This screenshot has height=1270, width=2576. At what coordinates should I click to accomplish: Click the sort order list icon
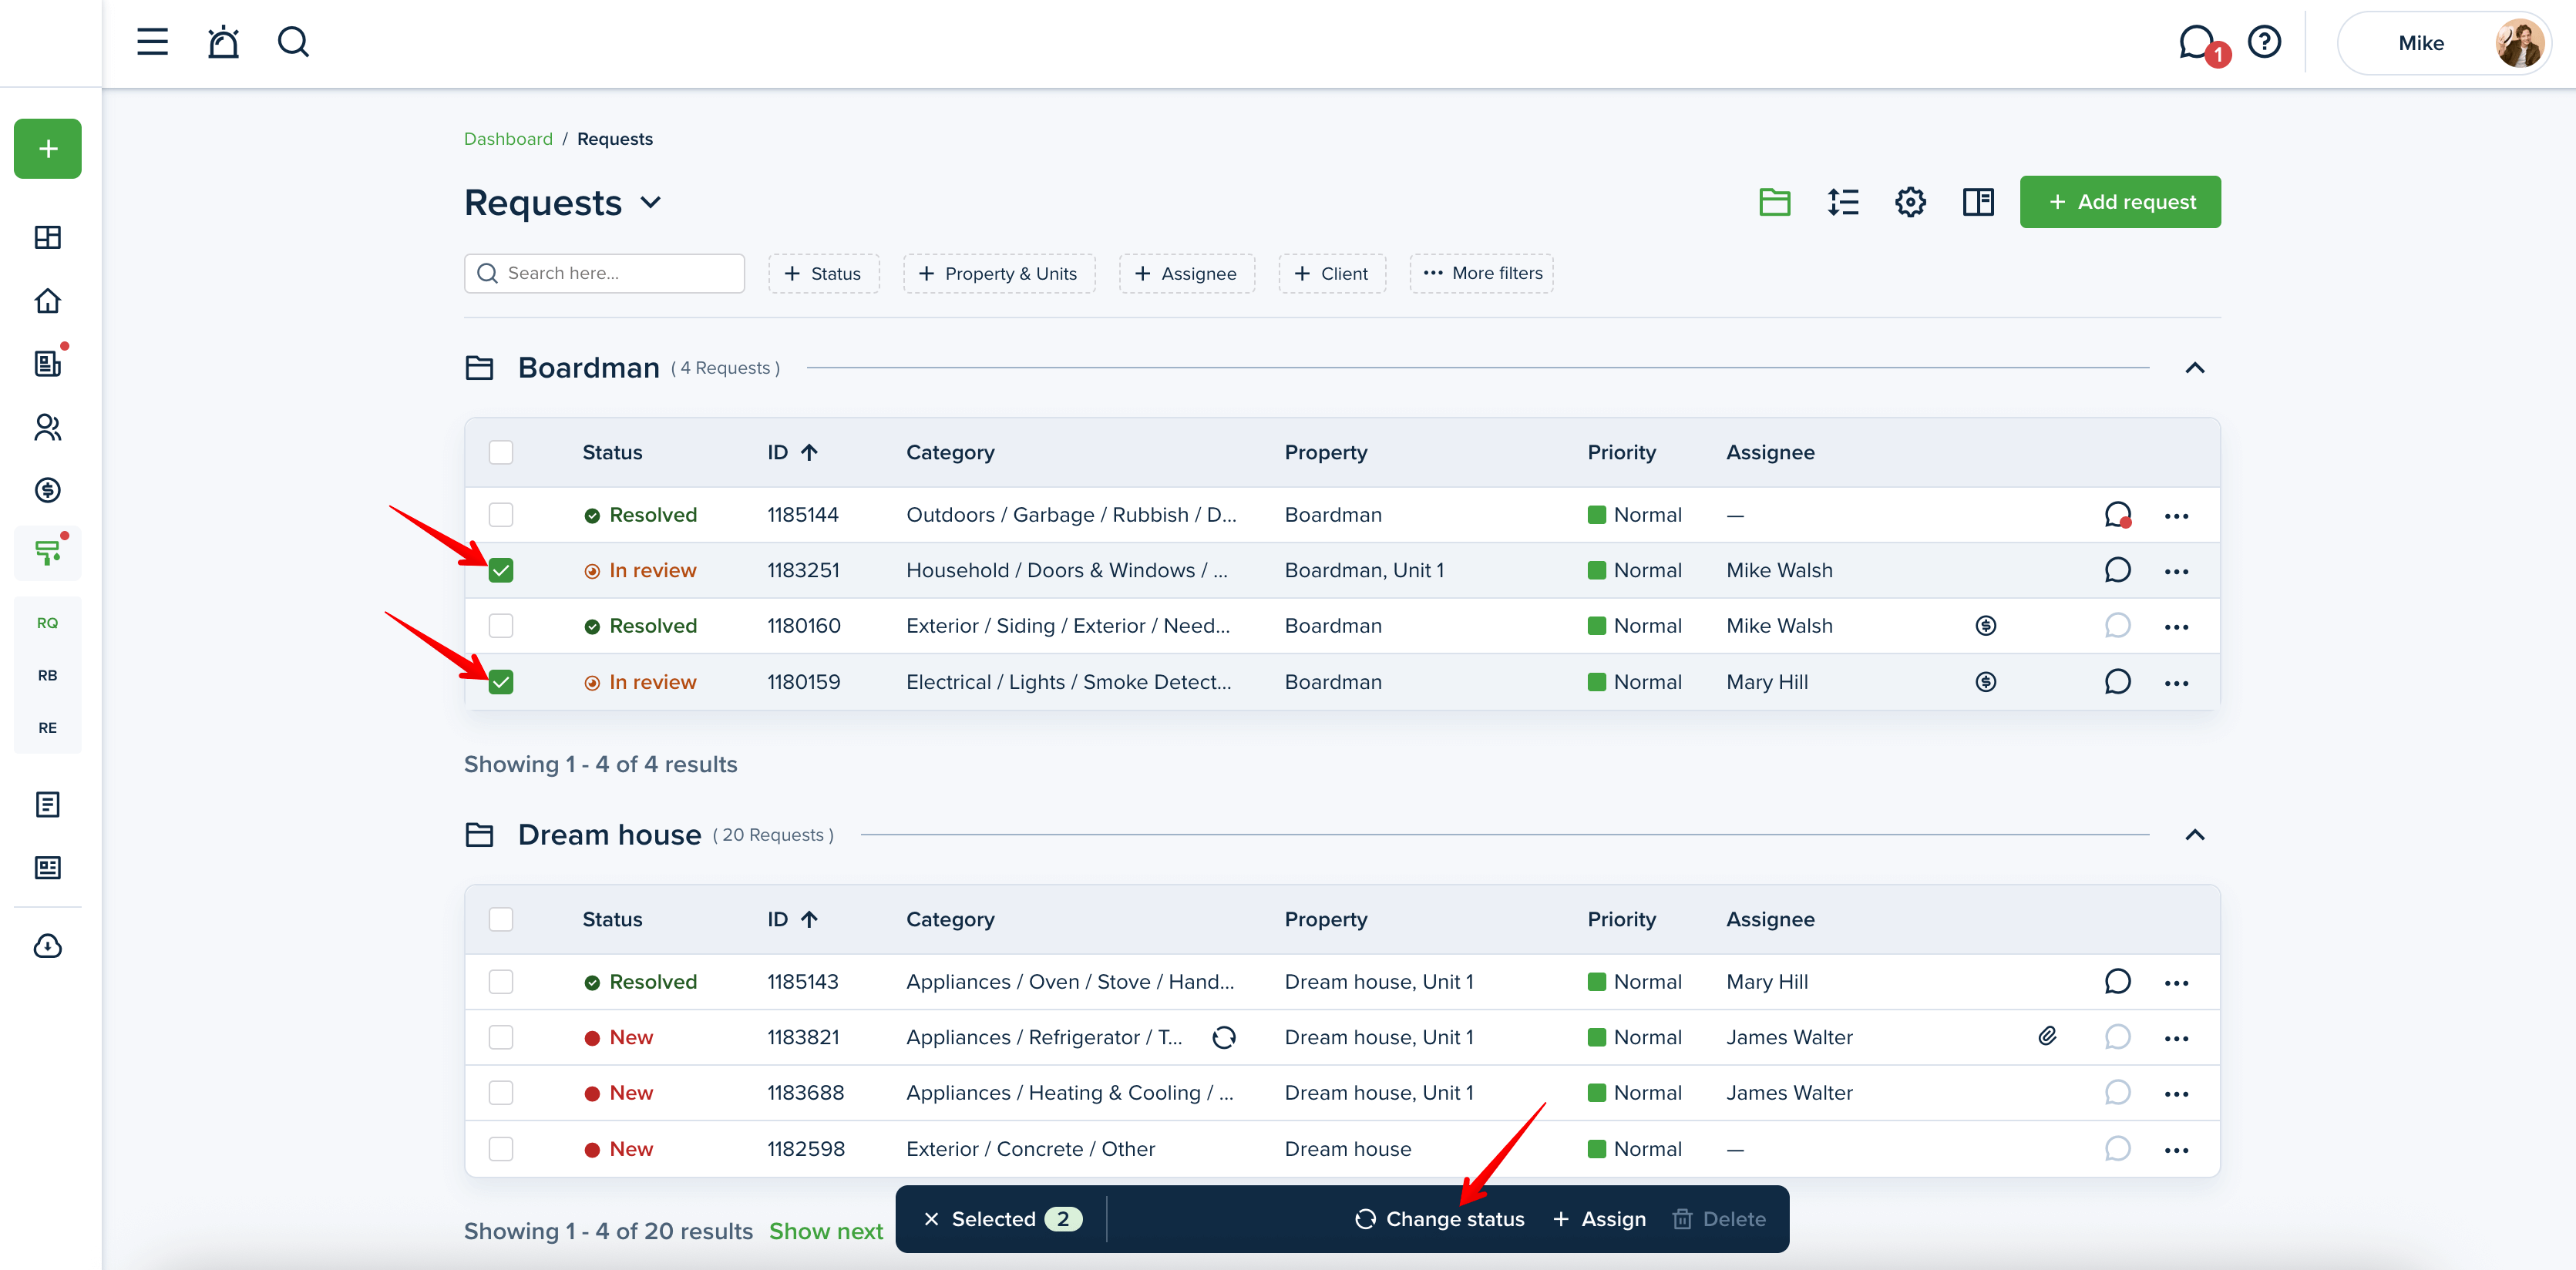point(1842,202)
